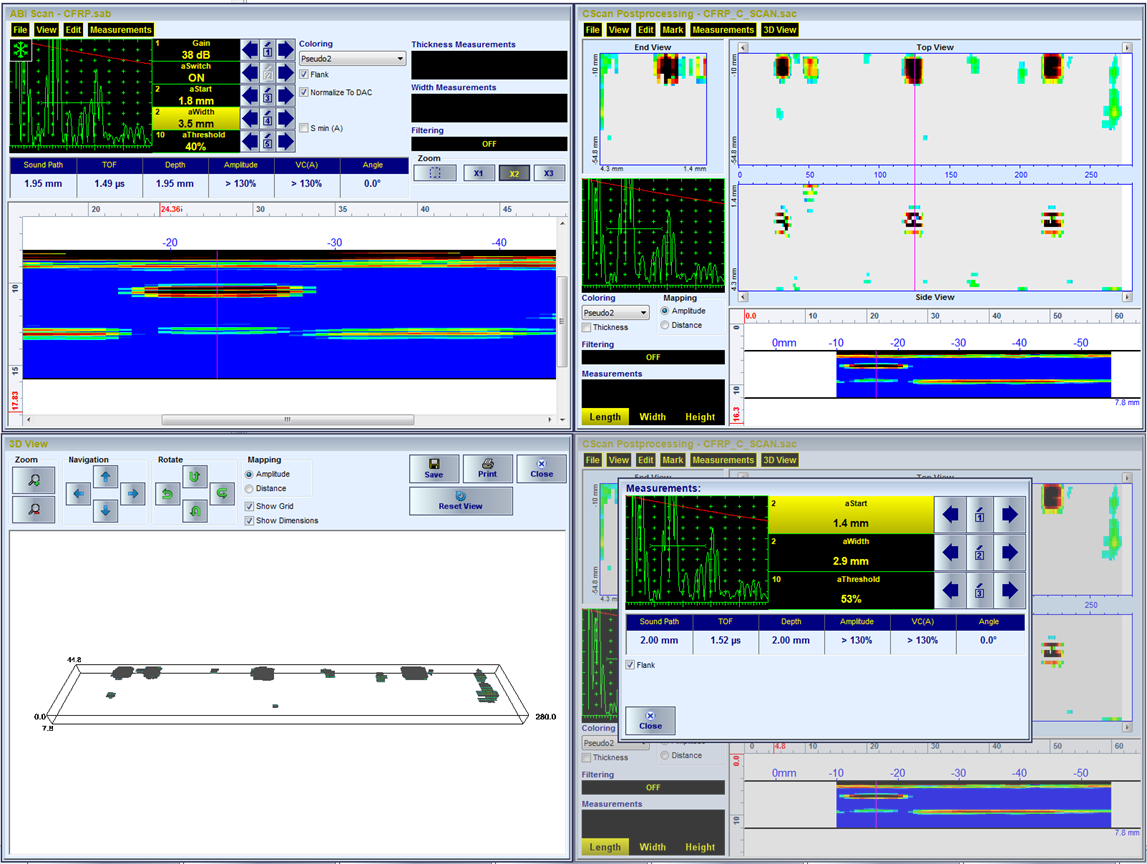
Task: Open ABI Scan Measurements menu
Action: pos(121,30)
